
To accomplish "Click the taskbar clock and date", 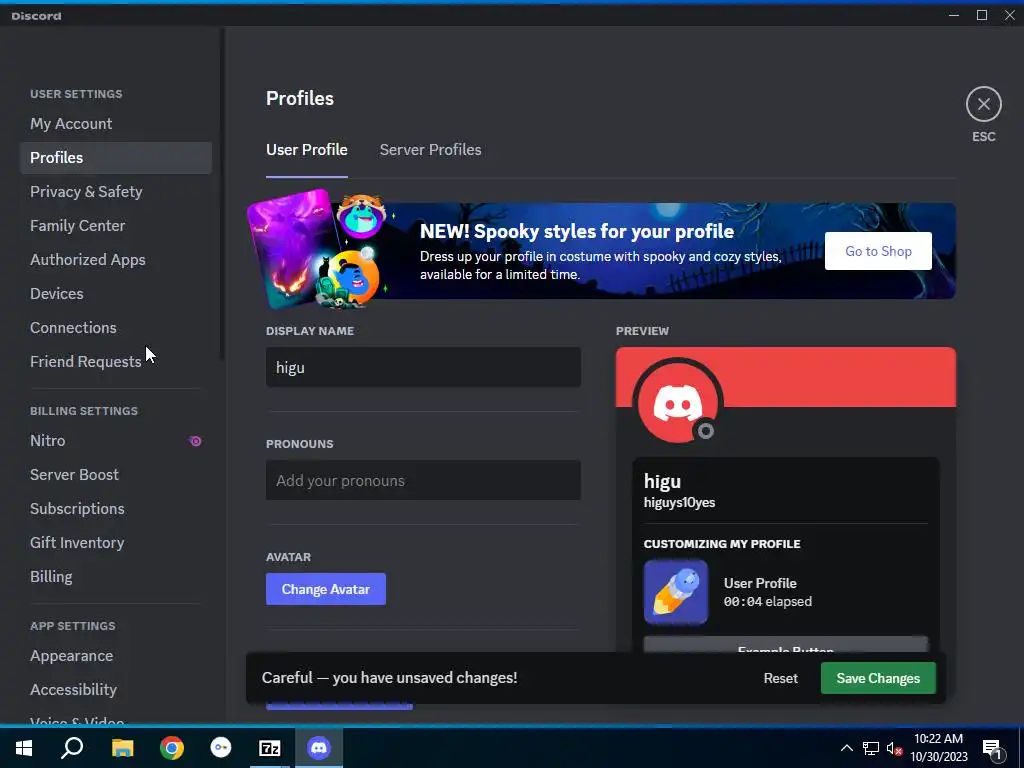I will (938, 748).
